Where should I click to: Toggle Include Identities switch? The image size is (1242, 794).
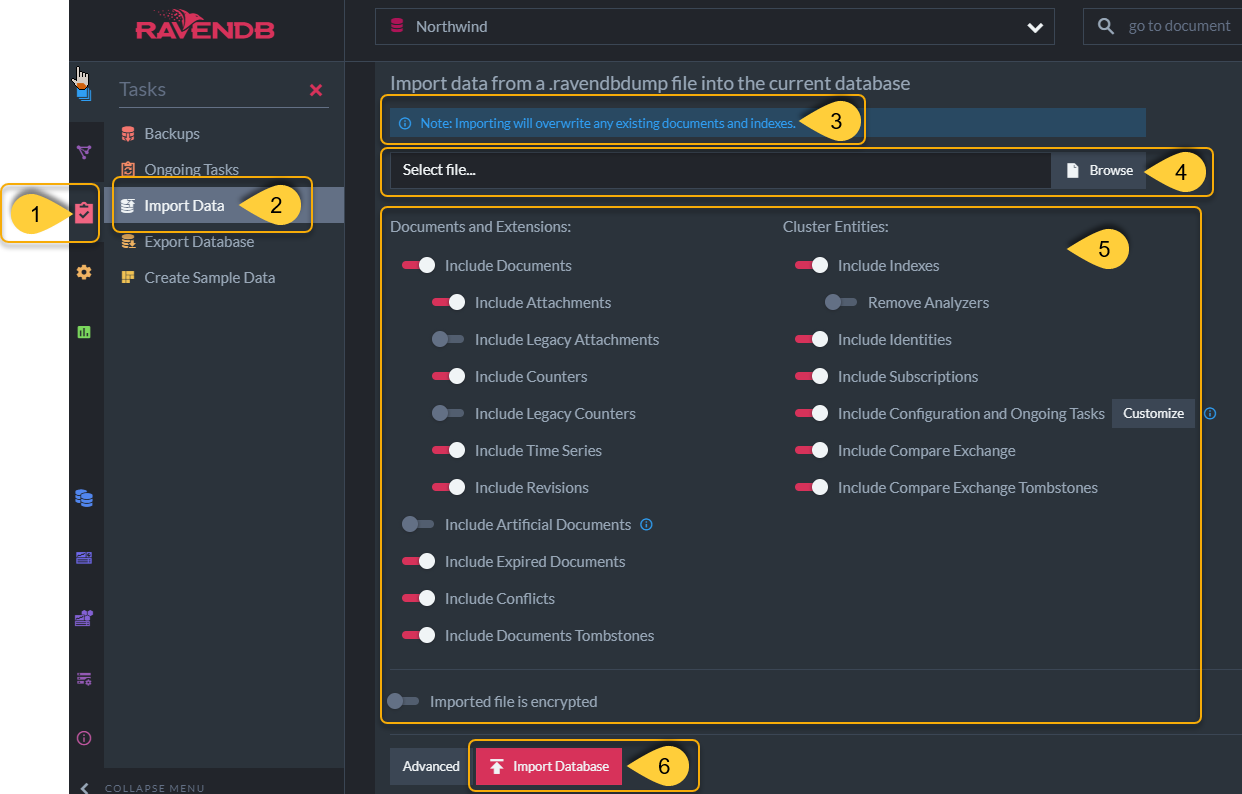tap(811, 339)
